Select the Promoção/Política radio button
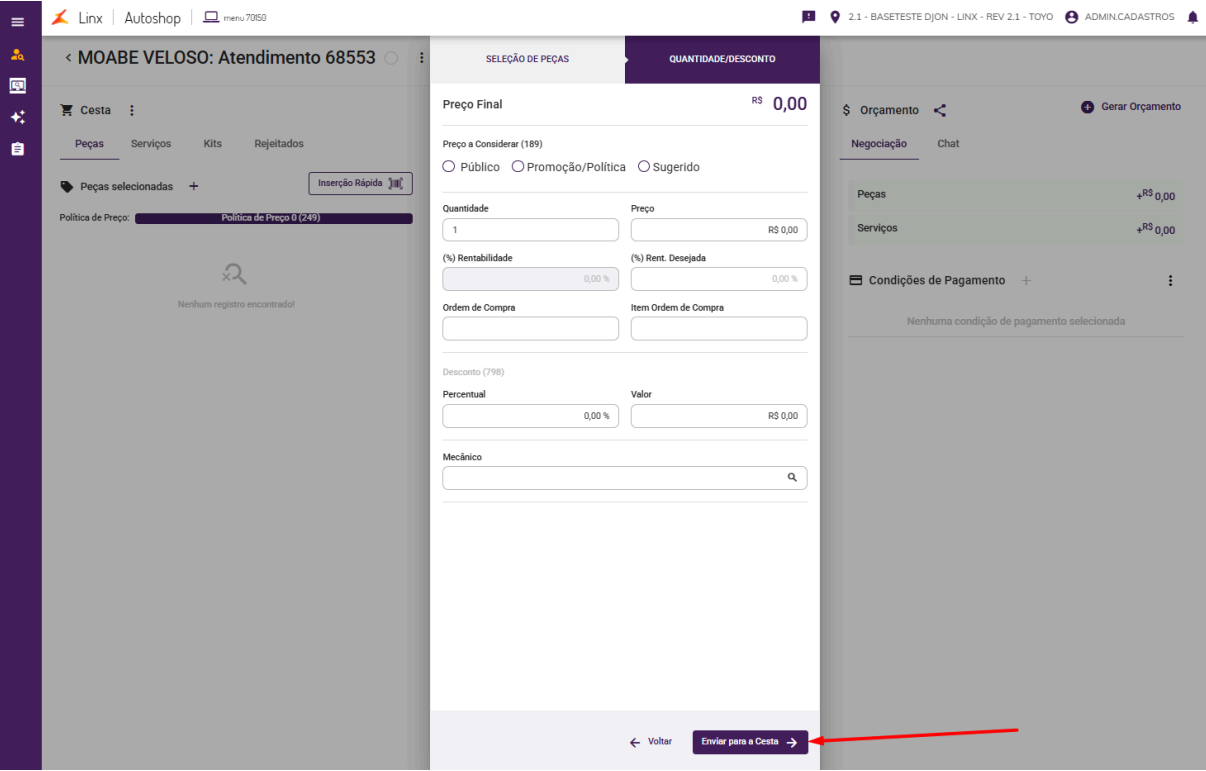 pos(518,167)
